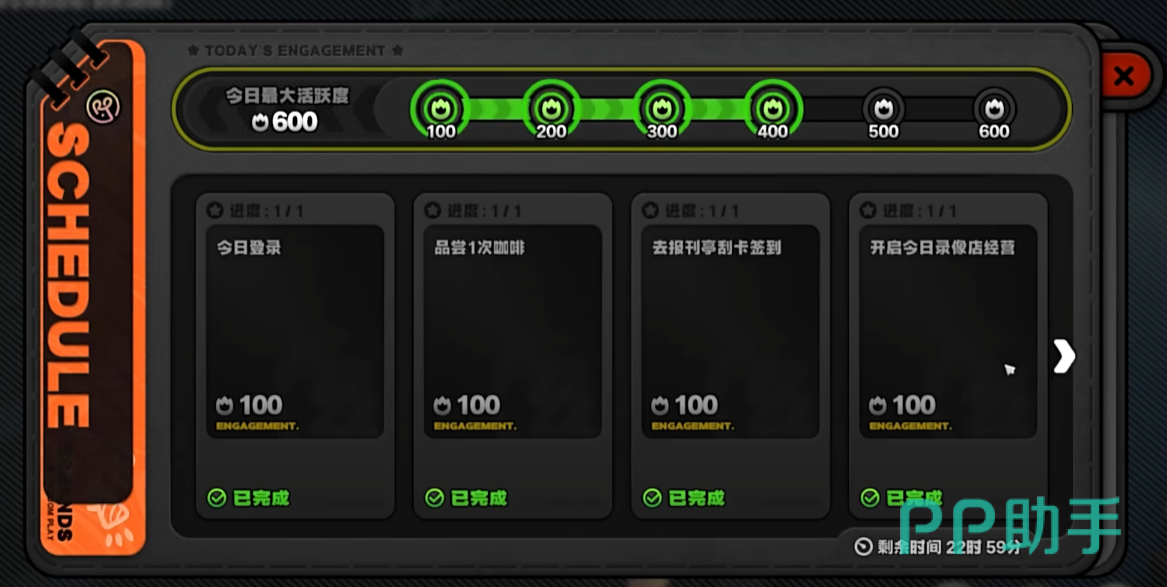Close the schedule panel with red X
Screen dimensions: 1167x587
coord(1124,75)
